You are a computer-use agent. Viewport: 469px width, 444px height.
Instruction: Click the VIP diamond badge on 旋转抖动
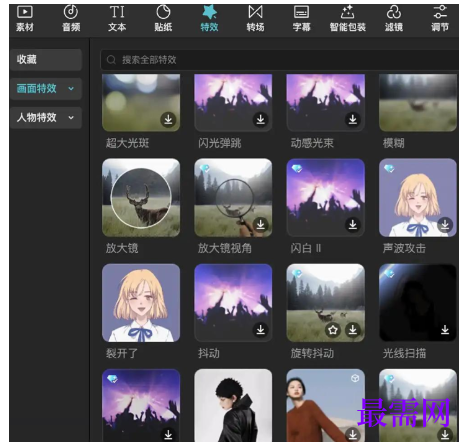[x=297, y=273]
